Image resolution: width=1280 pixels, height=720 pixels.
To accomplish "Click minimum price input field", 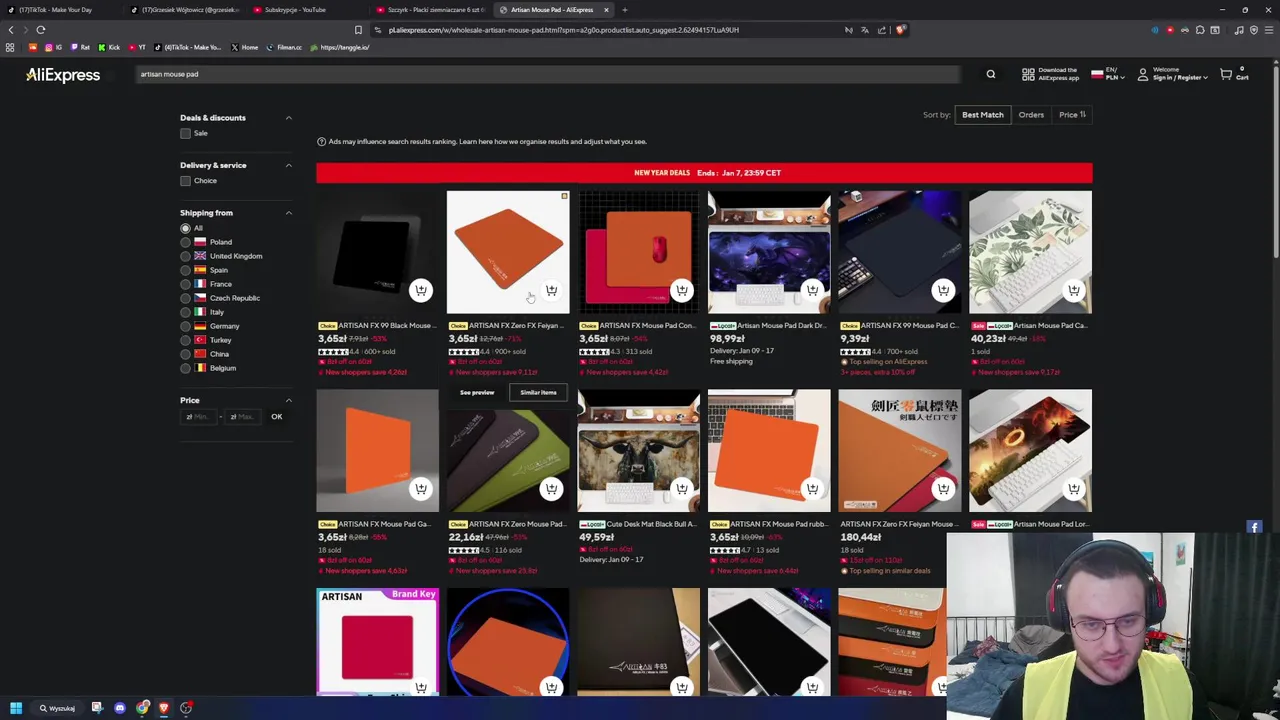I will coord(201,417).
